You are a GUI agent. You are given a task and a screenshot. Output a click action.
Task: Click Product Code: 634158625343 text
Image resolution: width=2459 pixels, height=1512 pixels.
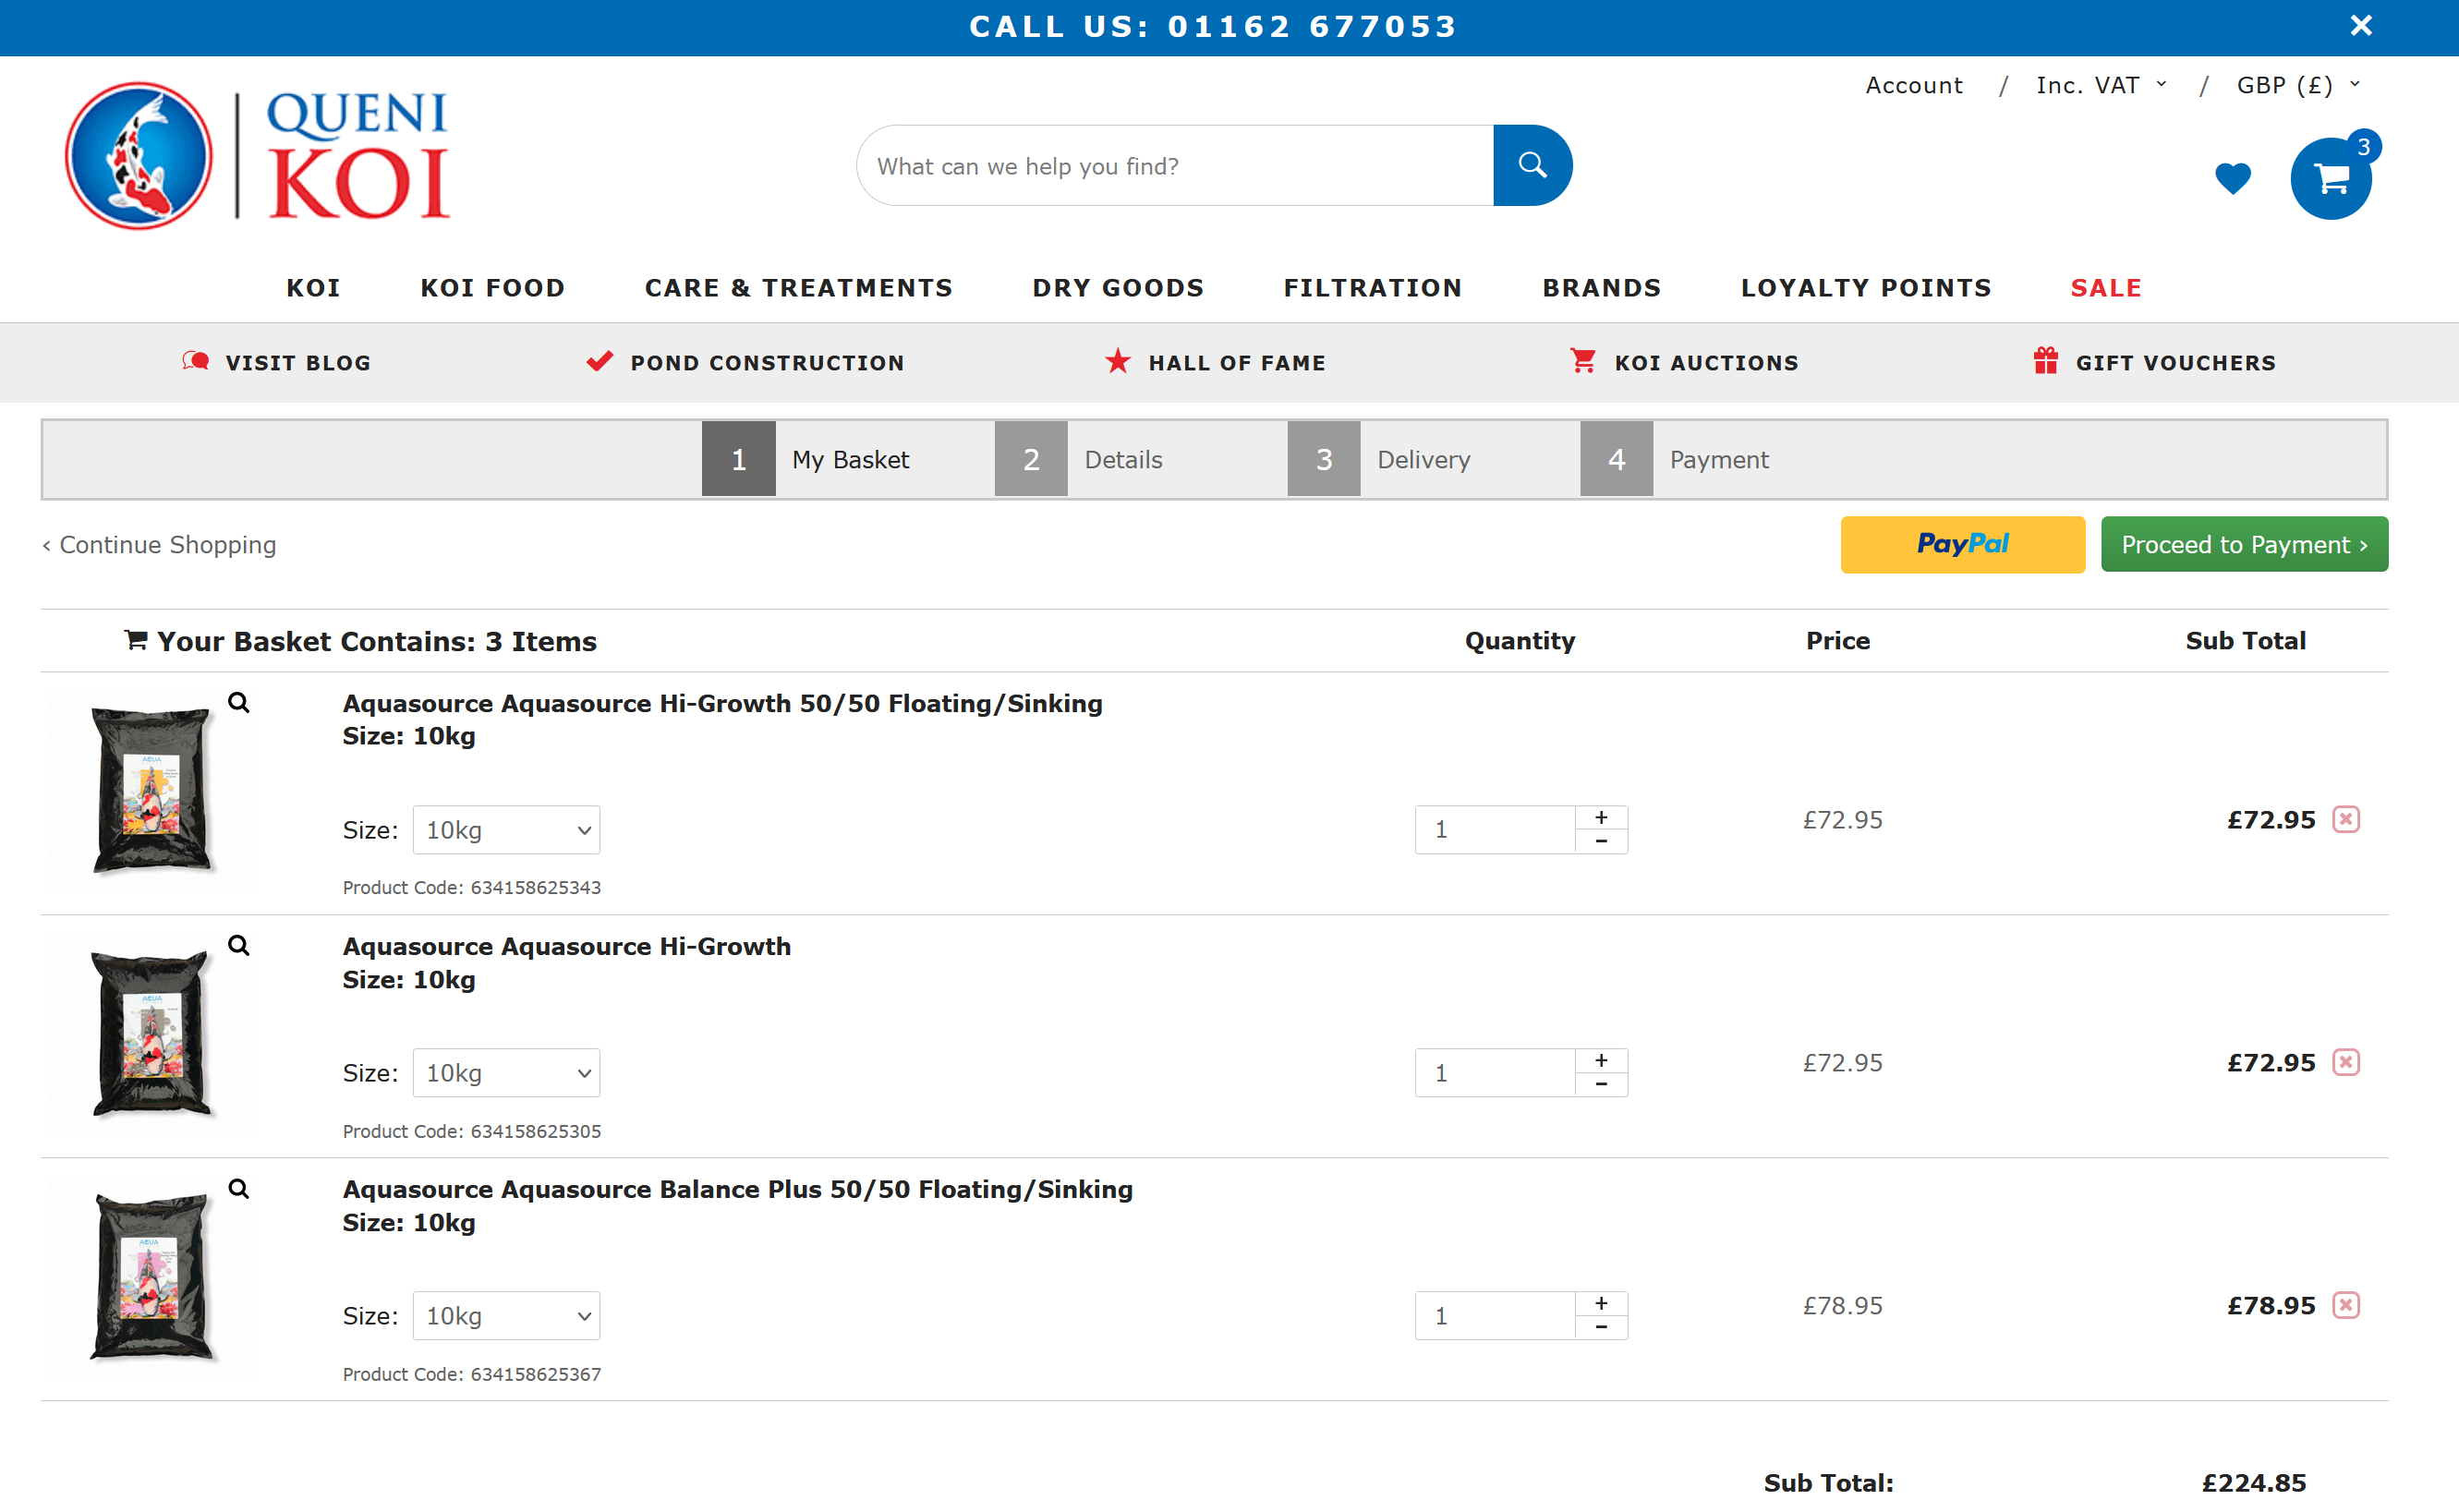pyautogui.click(x=471, y=887)
